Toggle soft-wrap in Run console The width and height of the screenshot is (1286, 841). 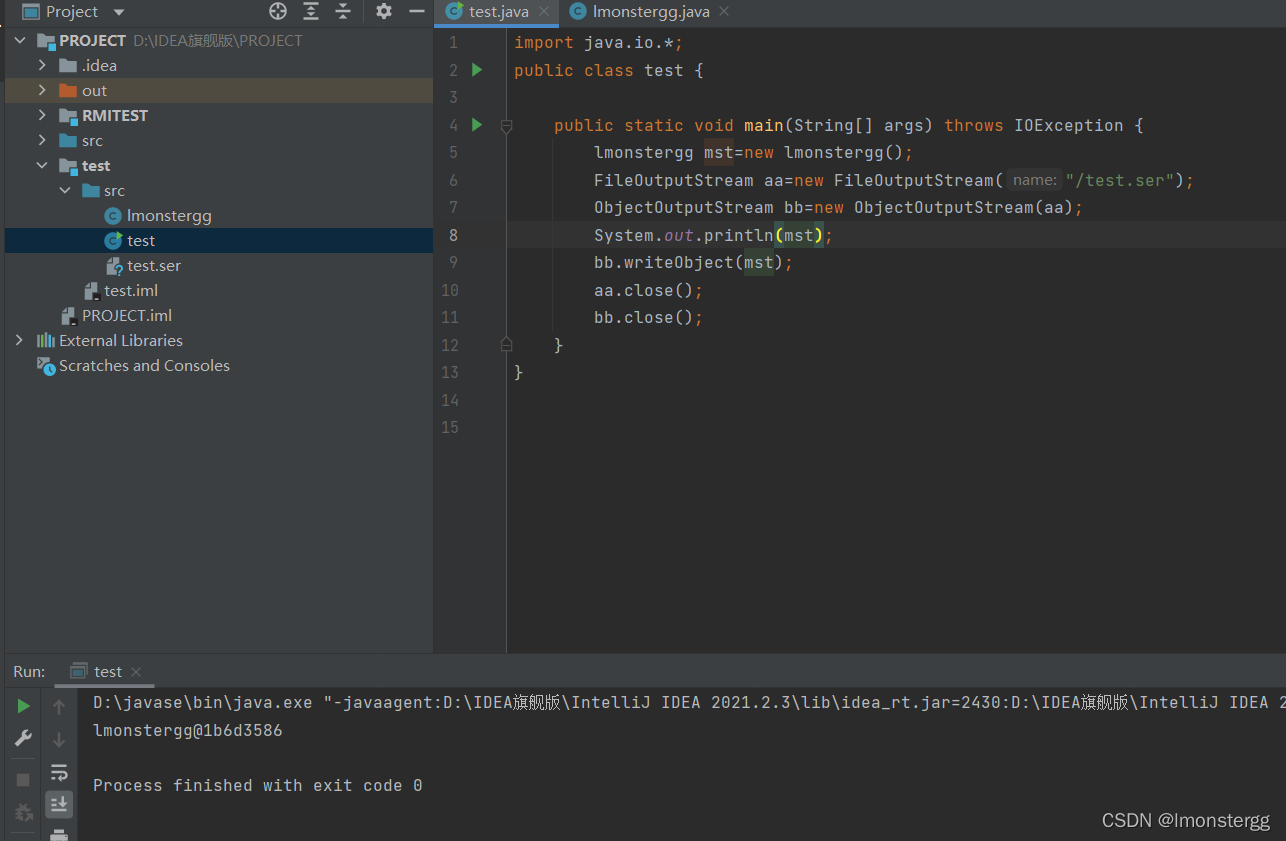click(59, 772)
